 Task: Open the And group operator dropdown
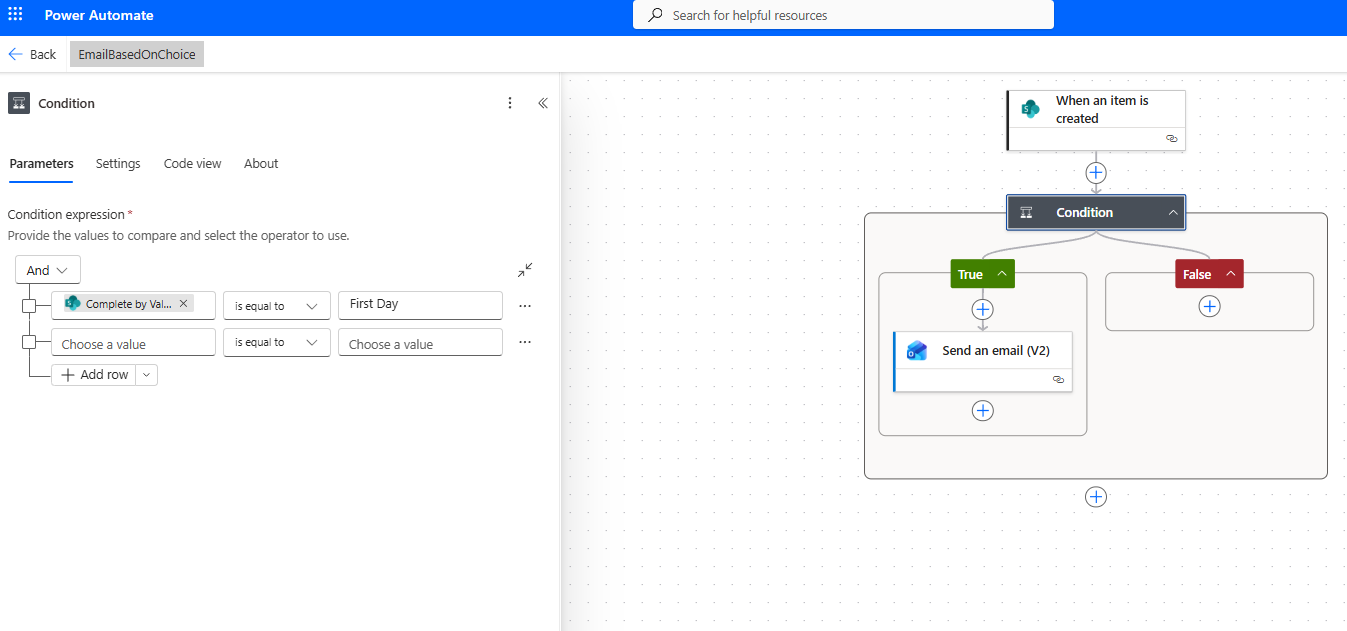48,270
